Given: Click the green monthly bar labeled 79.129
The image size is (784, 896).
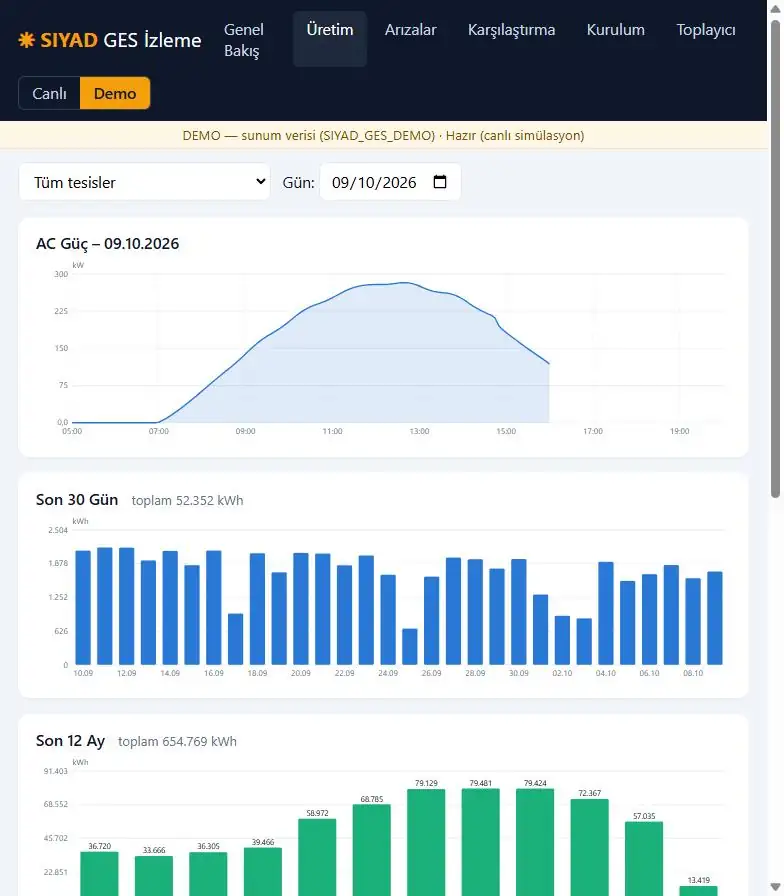Looking at the screenshot, I should pyautogui.click(x=426, y=842).
